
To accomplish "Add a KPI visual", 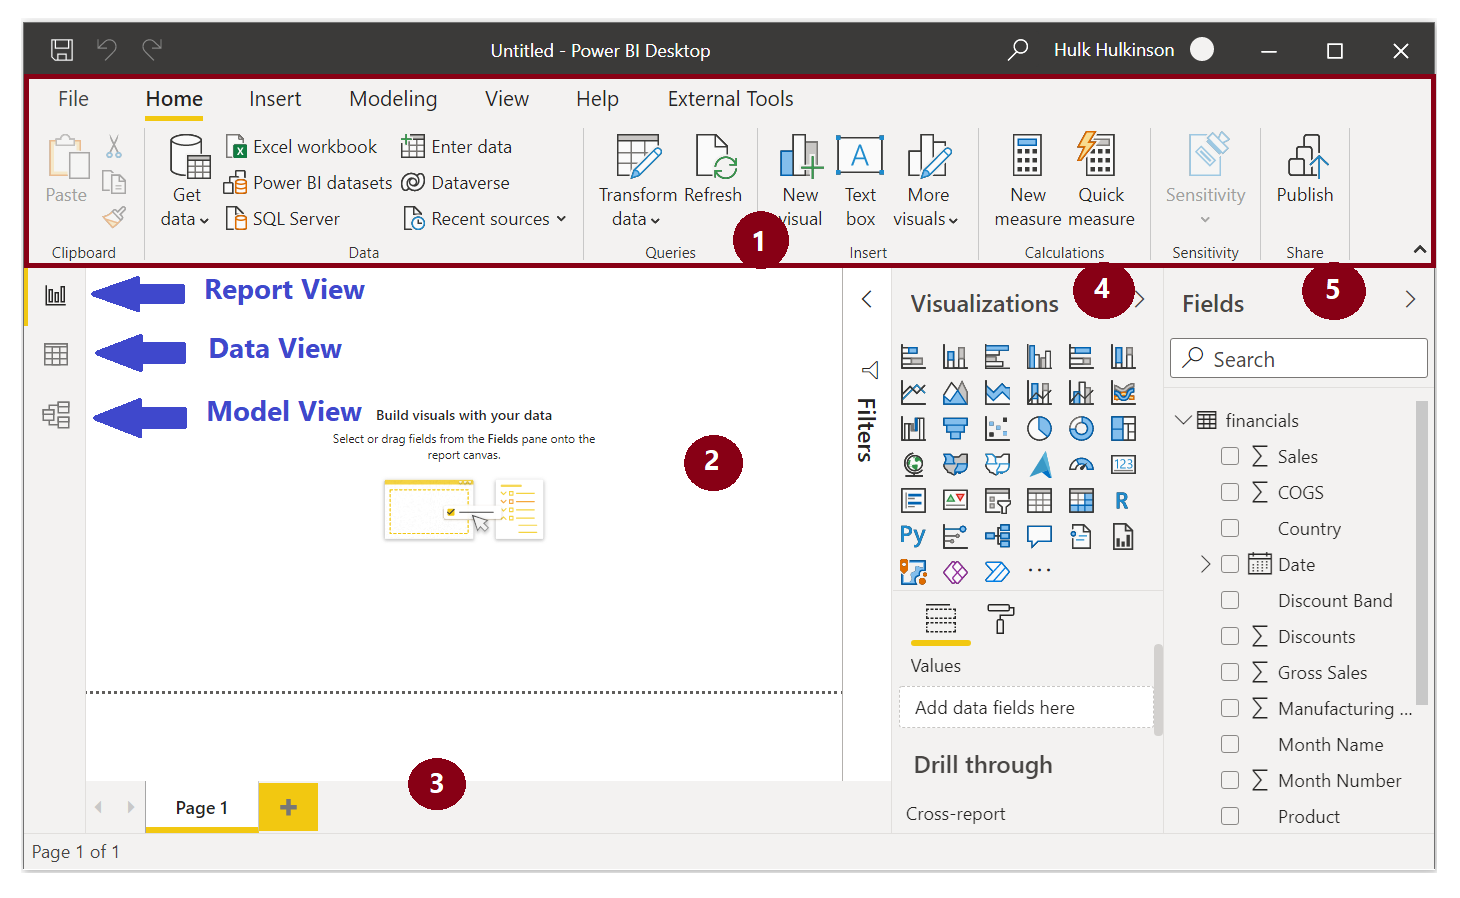I will pyautogui.click(x=955, y=500).
